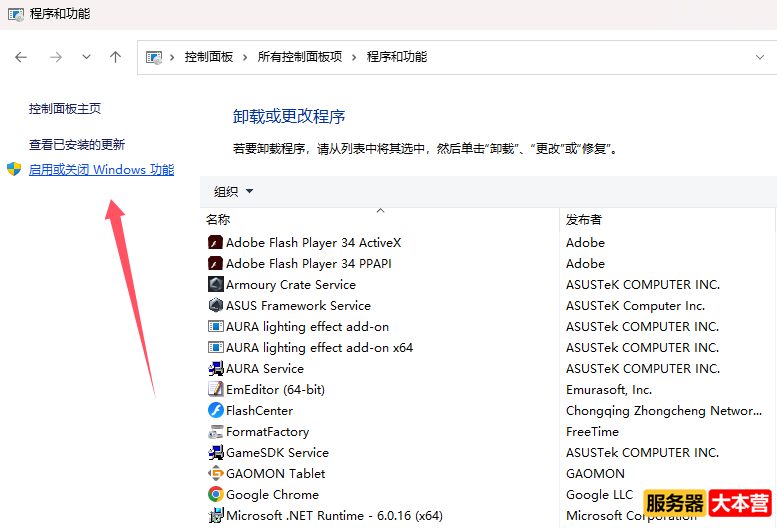The height and width of the screenshot is (528, 777).
Task: Click publisher Emurasoft, Inc.
Action: pyautogui.click(x=609, y=390)
